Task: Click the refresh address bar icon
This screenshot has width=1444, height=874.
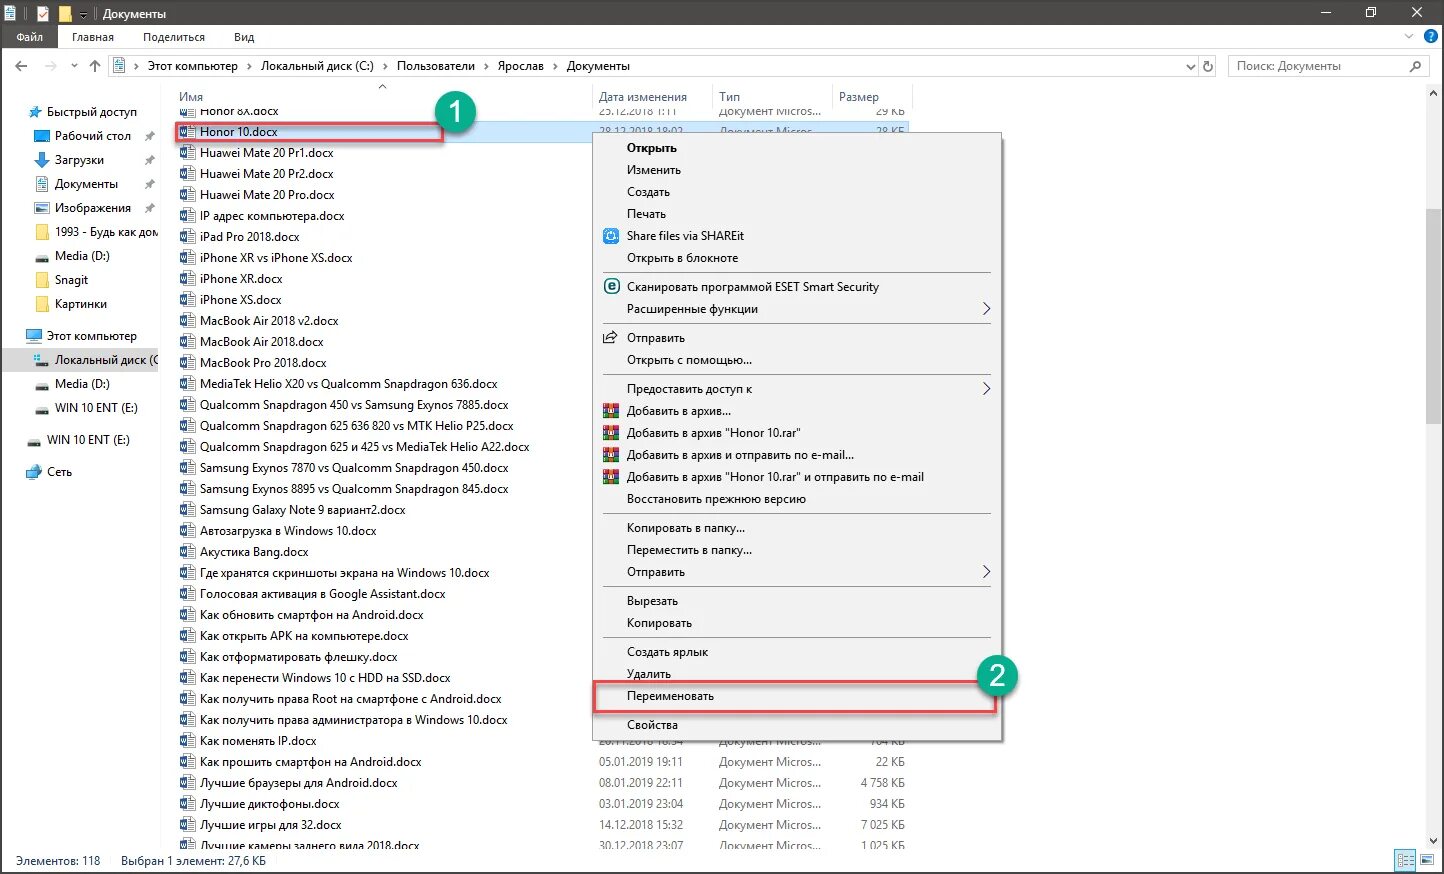Action: pos(1208,66)
